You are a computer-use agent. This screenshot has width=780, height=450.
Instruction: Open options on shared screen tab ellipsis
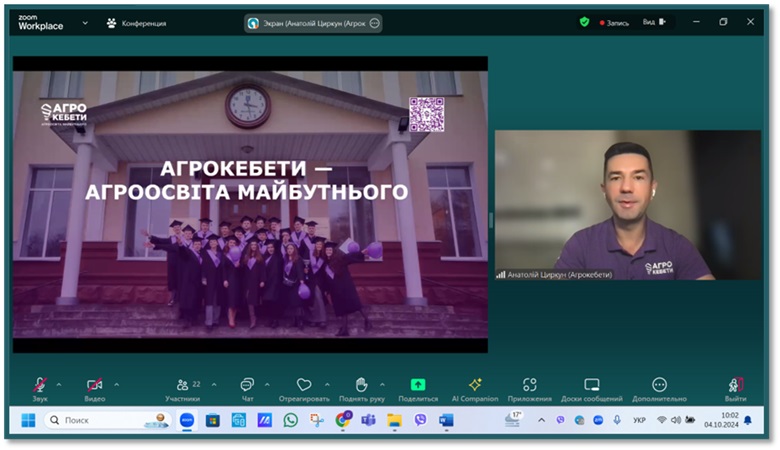coord(375,23)
